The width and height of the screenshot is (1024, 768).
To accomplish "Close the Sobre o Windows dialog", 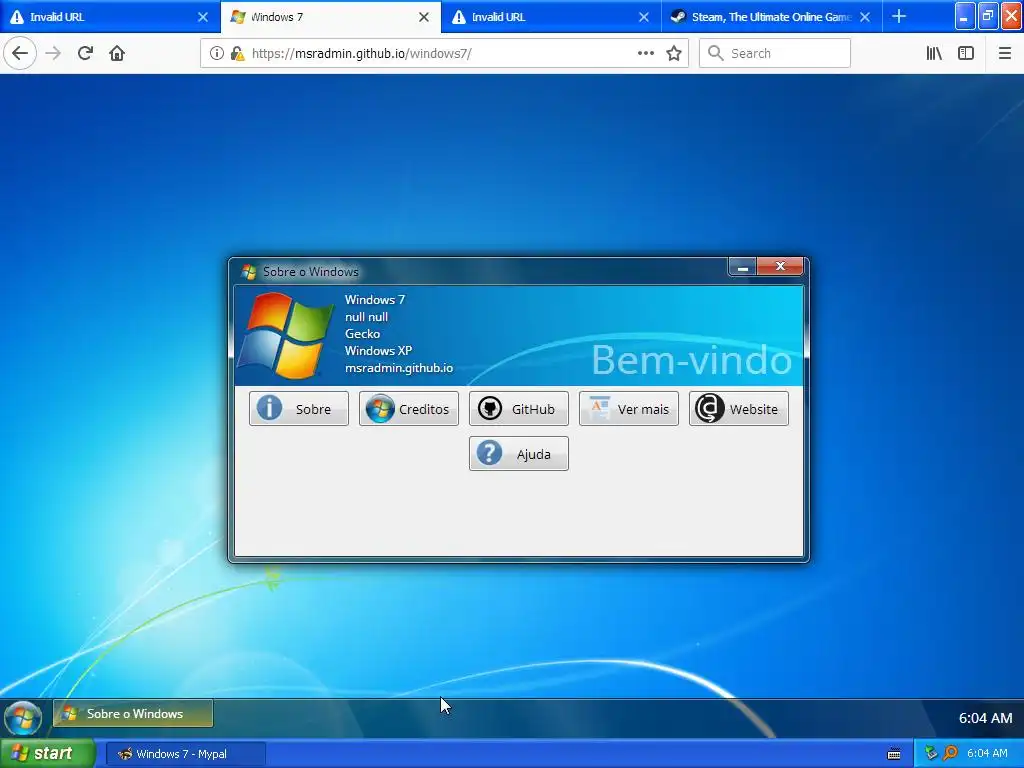I will [780, 266].
